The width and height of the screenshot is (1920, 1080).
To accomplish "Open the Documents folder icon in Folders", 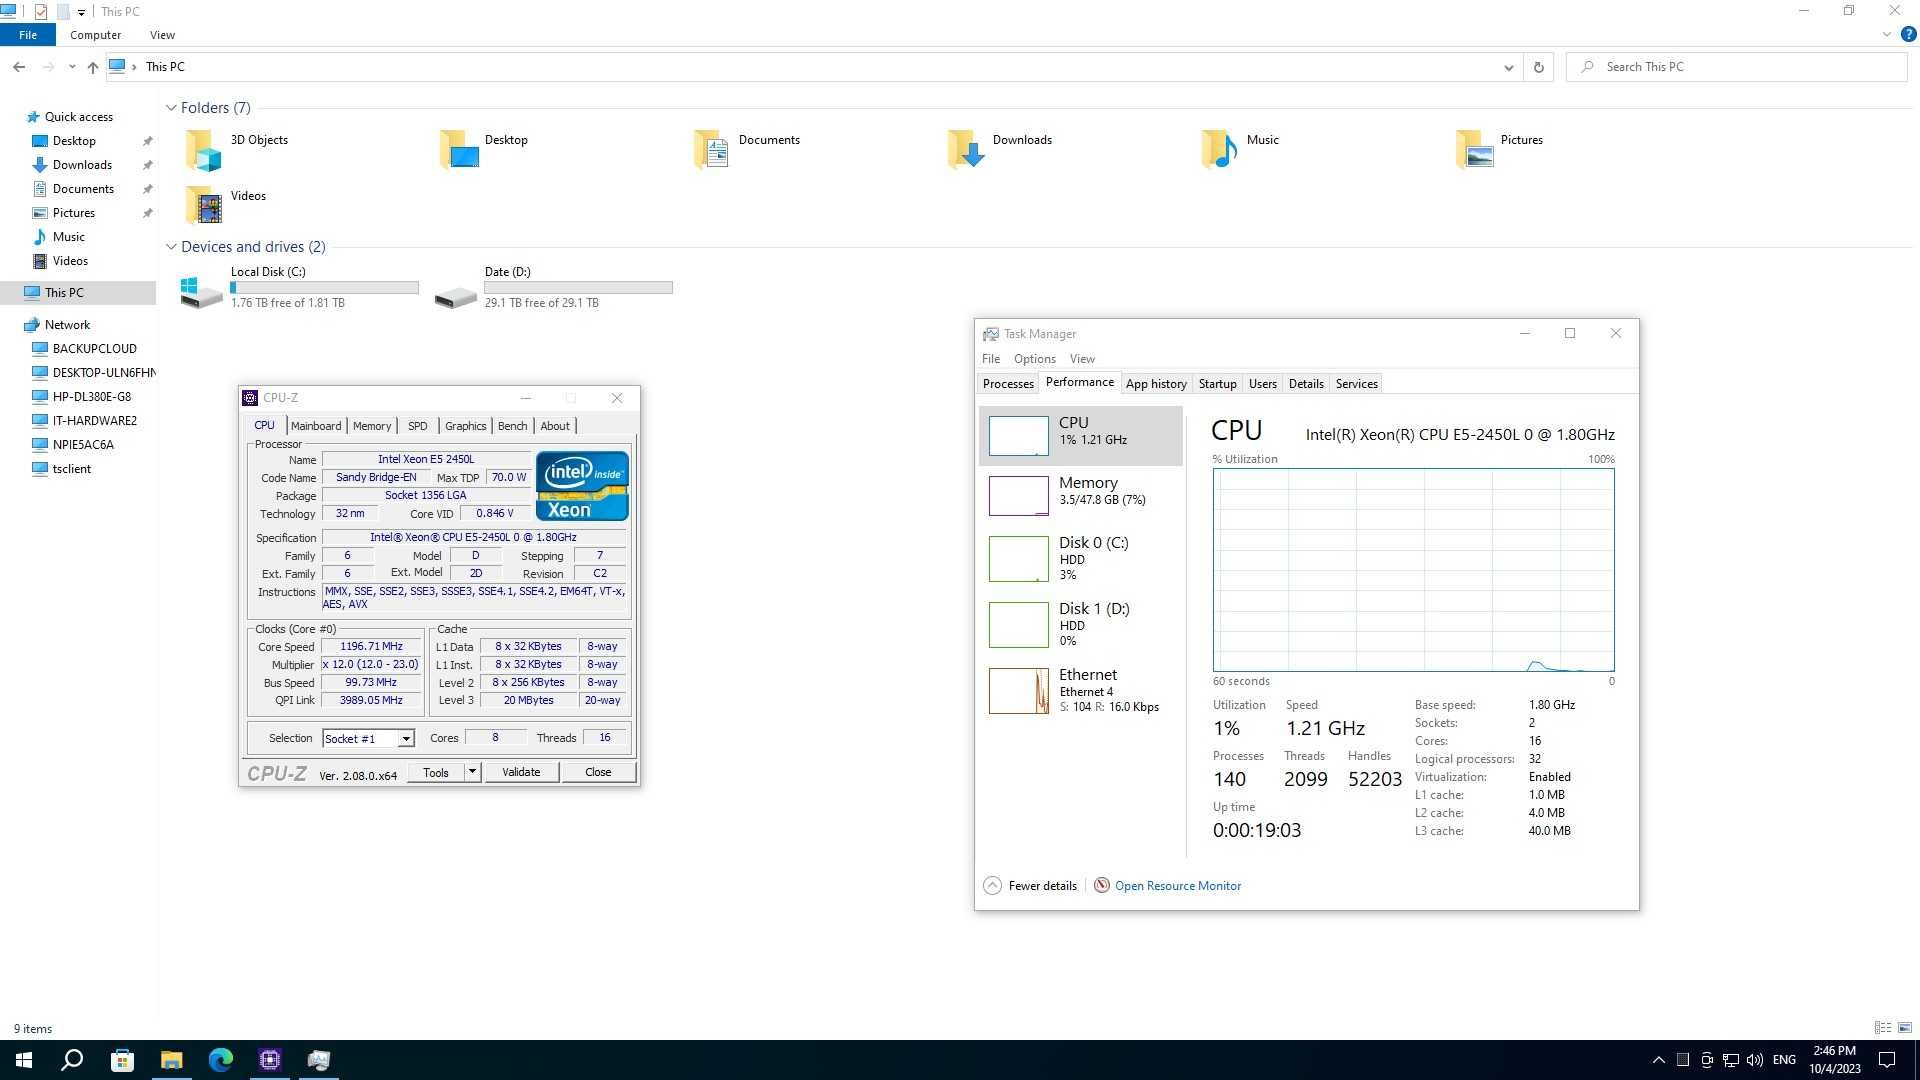I will (x=712, y=150).
